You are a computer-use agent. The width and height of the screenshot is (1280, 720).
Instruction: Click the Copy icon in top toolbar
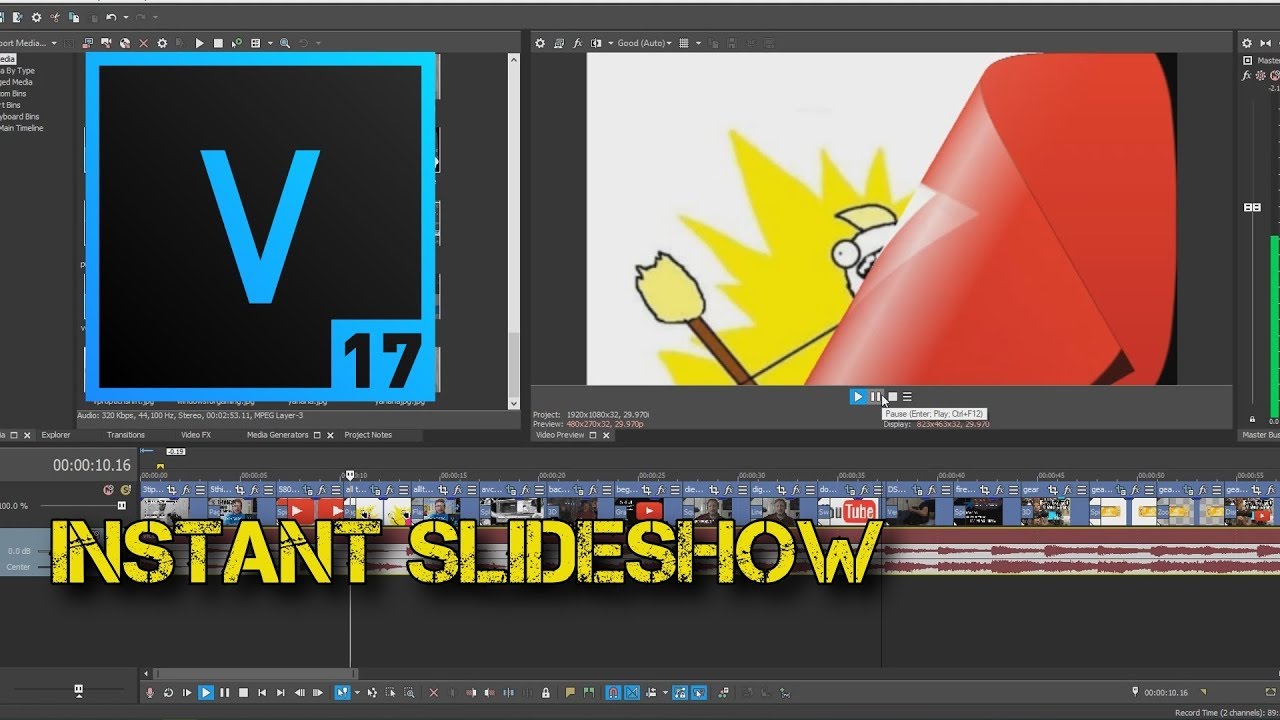coord(74,17)
